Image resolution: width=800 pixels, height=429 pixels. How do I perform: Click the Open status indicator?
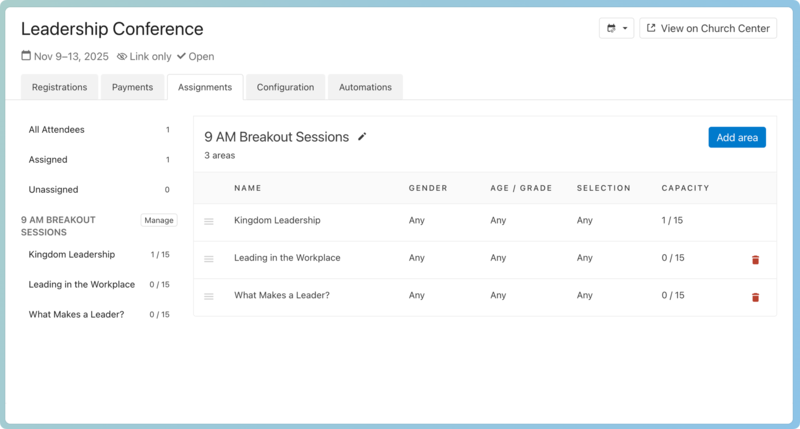[x=196, y=57]
